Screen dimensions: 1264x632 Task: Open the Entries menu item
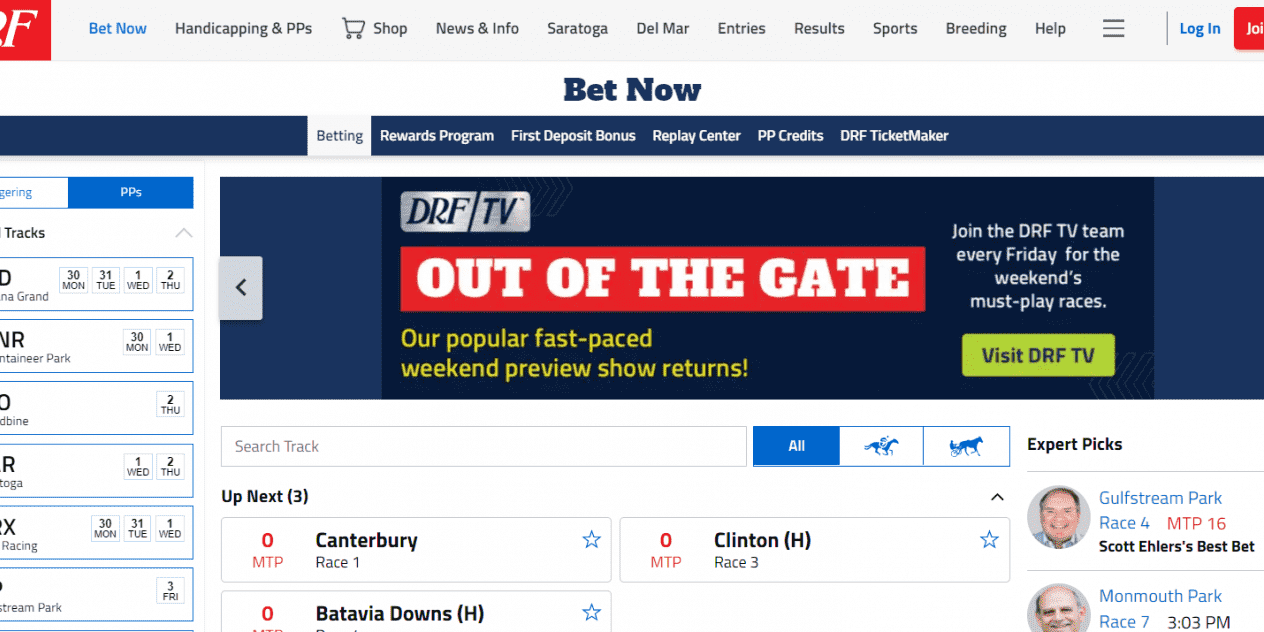[742, 28]
